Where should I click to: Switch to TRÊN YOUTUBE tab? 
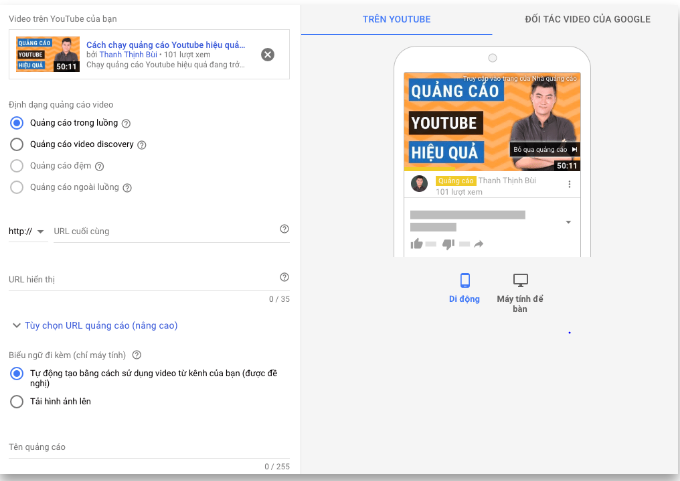(x=396, y=19)
